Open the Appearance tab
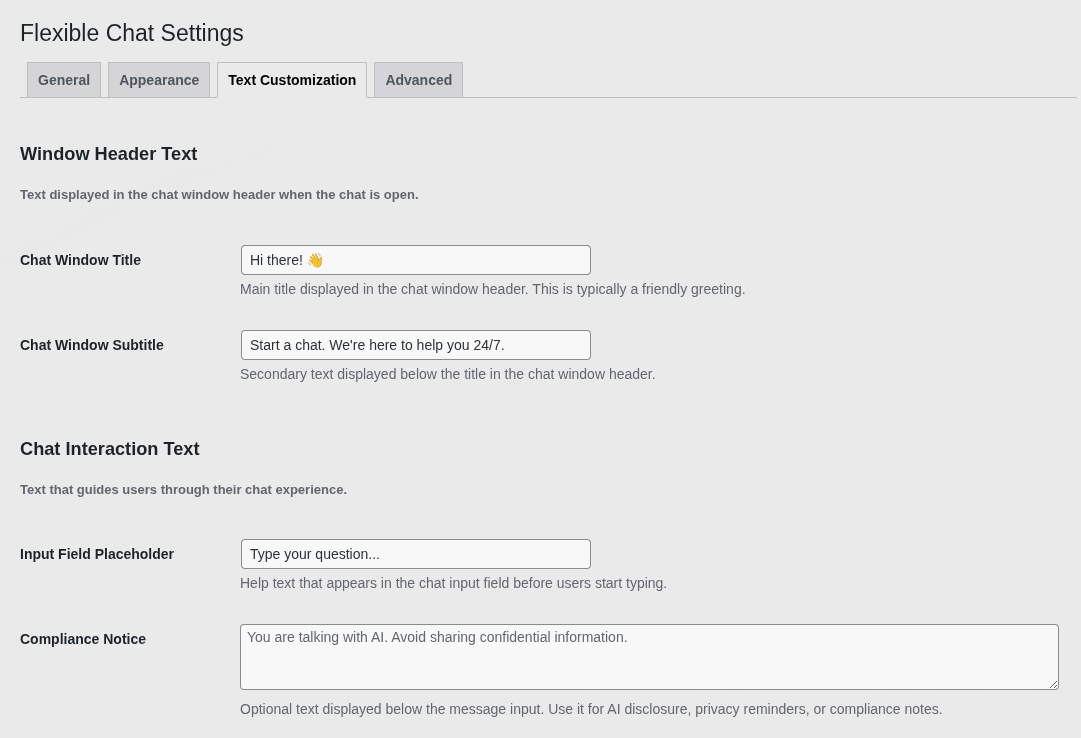This screenshot has height=738, width=1081. [x=159, y=80]
